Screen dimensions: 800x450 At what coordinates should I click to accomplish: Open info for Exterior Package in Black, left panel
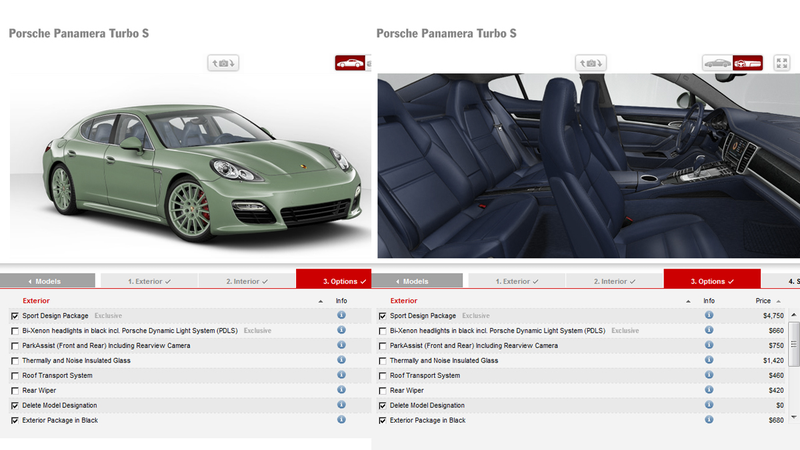pyautogui.click(x=341, y=419)
